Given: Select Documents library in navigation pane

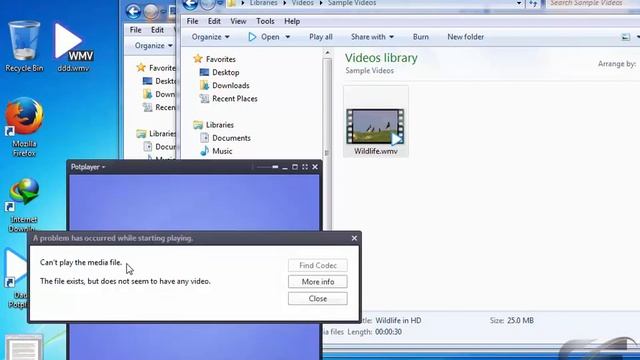Looking at the screenshot, I should [x=231, y=138].
